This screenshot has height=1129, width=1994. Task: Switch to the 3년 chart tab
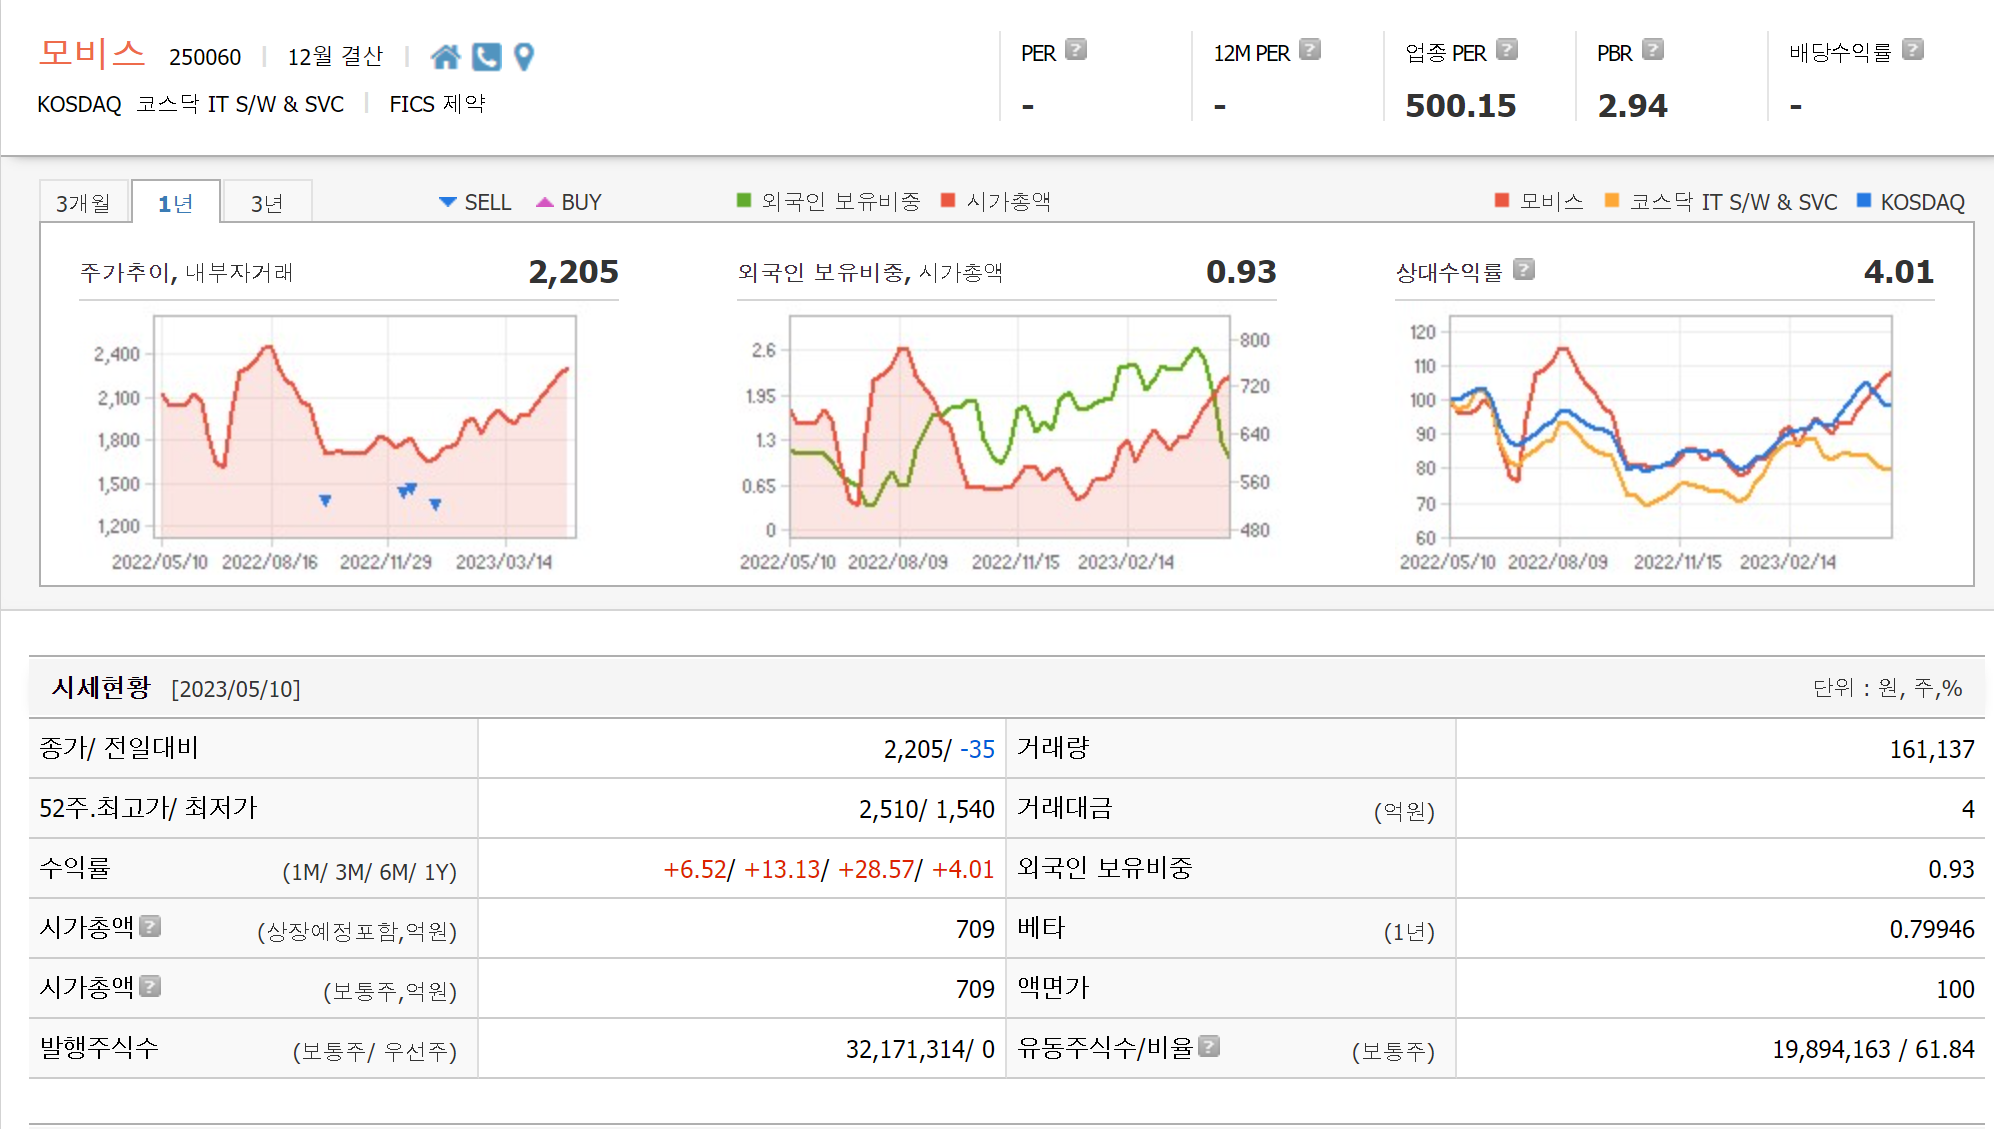pyautogui.click(x=266, y=203)
